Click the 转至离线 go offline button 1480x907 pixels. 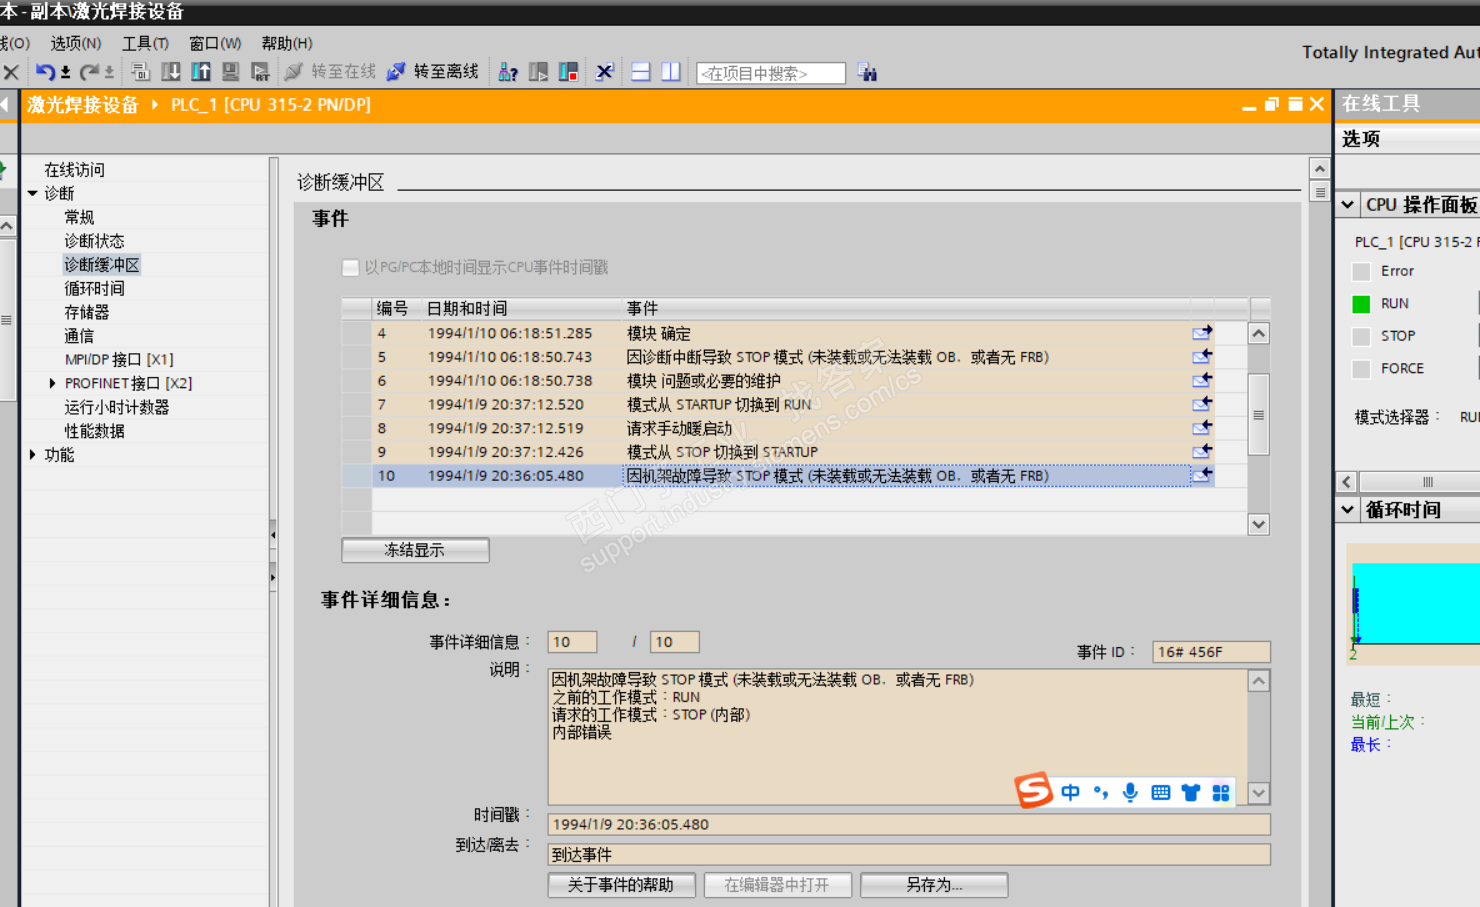coord(433,72)
